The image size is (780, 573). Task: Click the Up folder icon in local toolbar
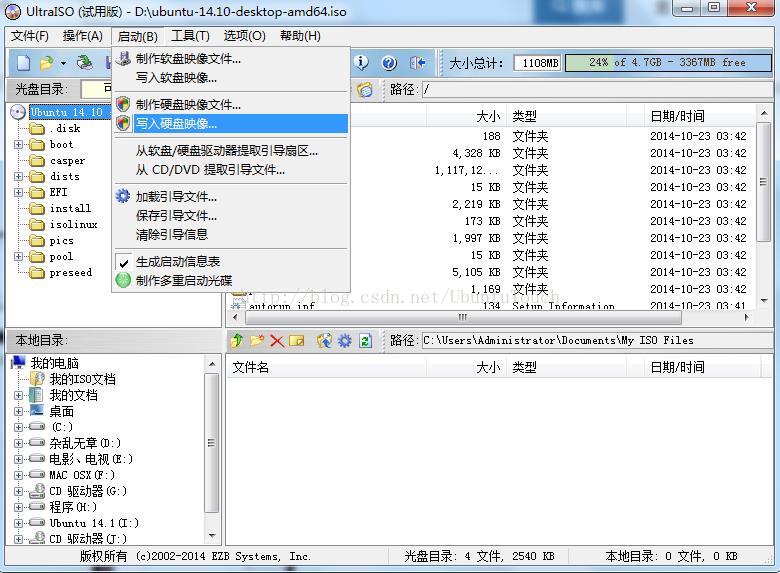pos(237,341)
